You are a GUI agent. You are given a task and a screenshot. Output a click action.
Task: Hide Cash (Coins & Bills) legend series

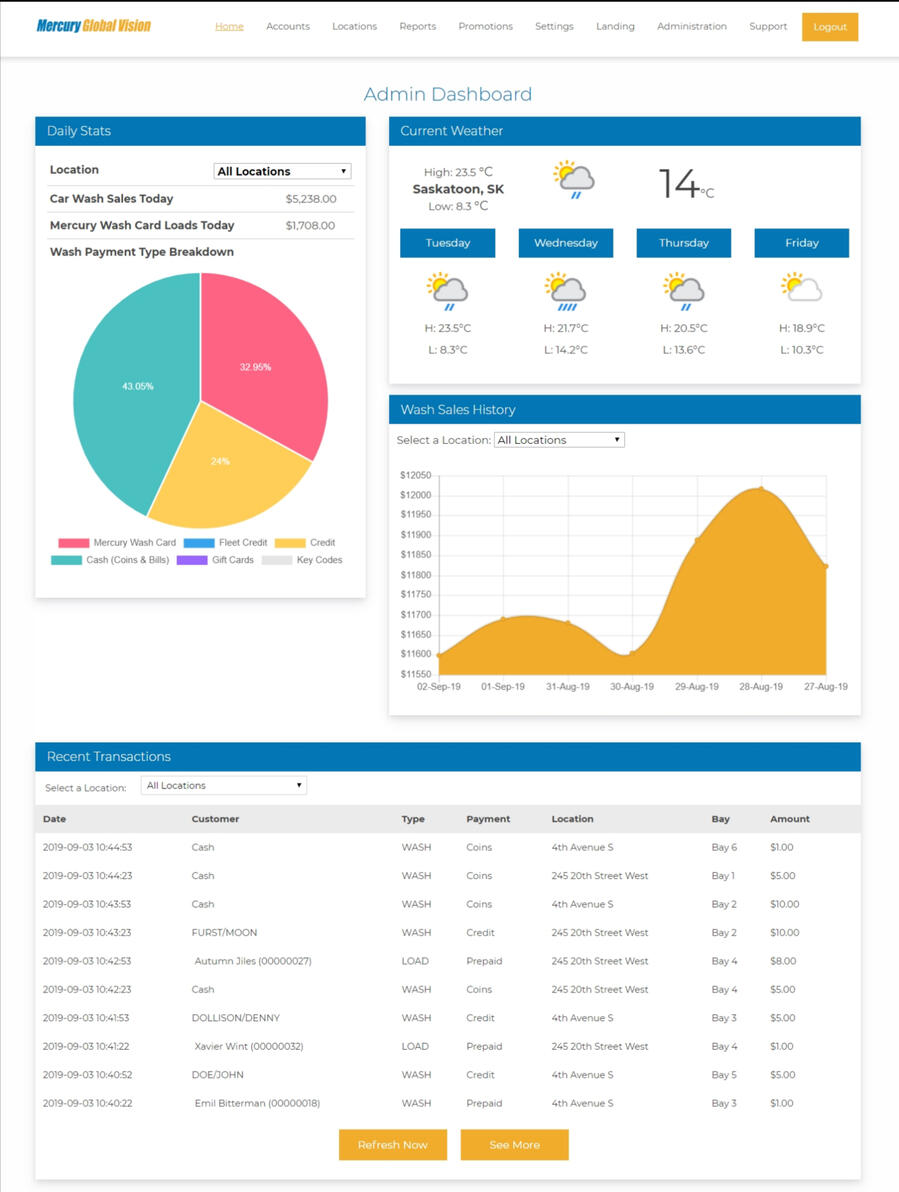tap(110, 560)
